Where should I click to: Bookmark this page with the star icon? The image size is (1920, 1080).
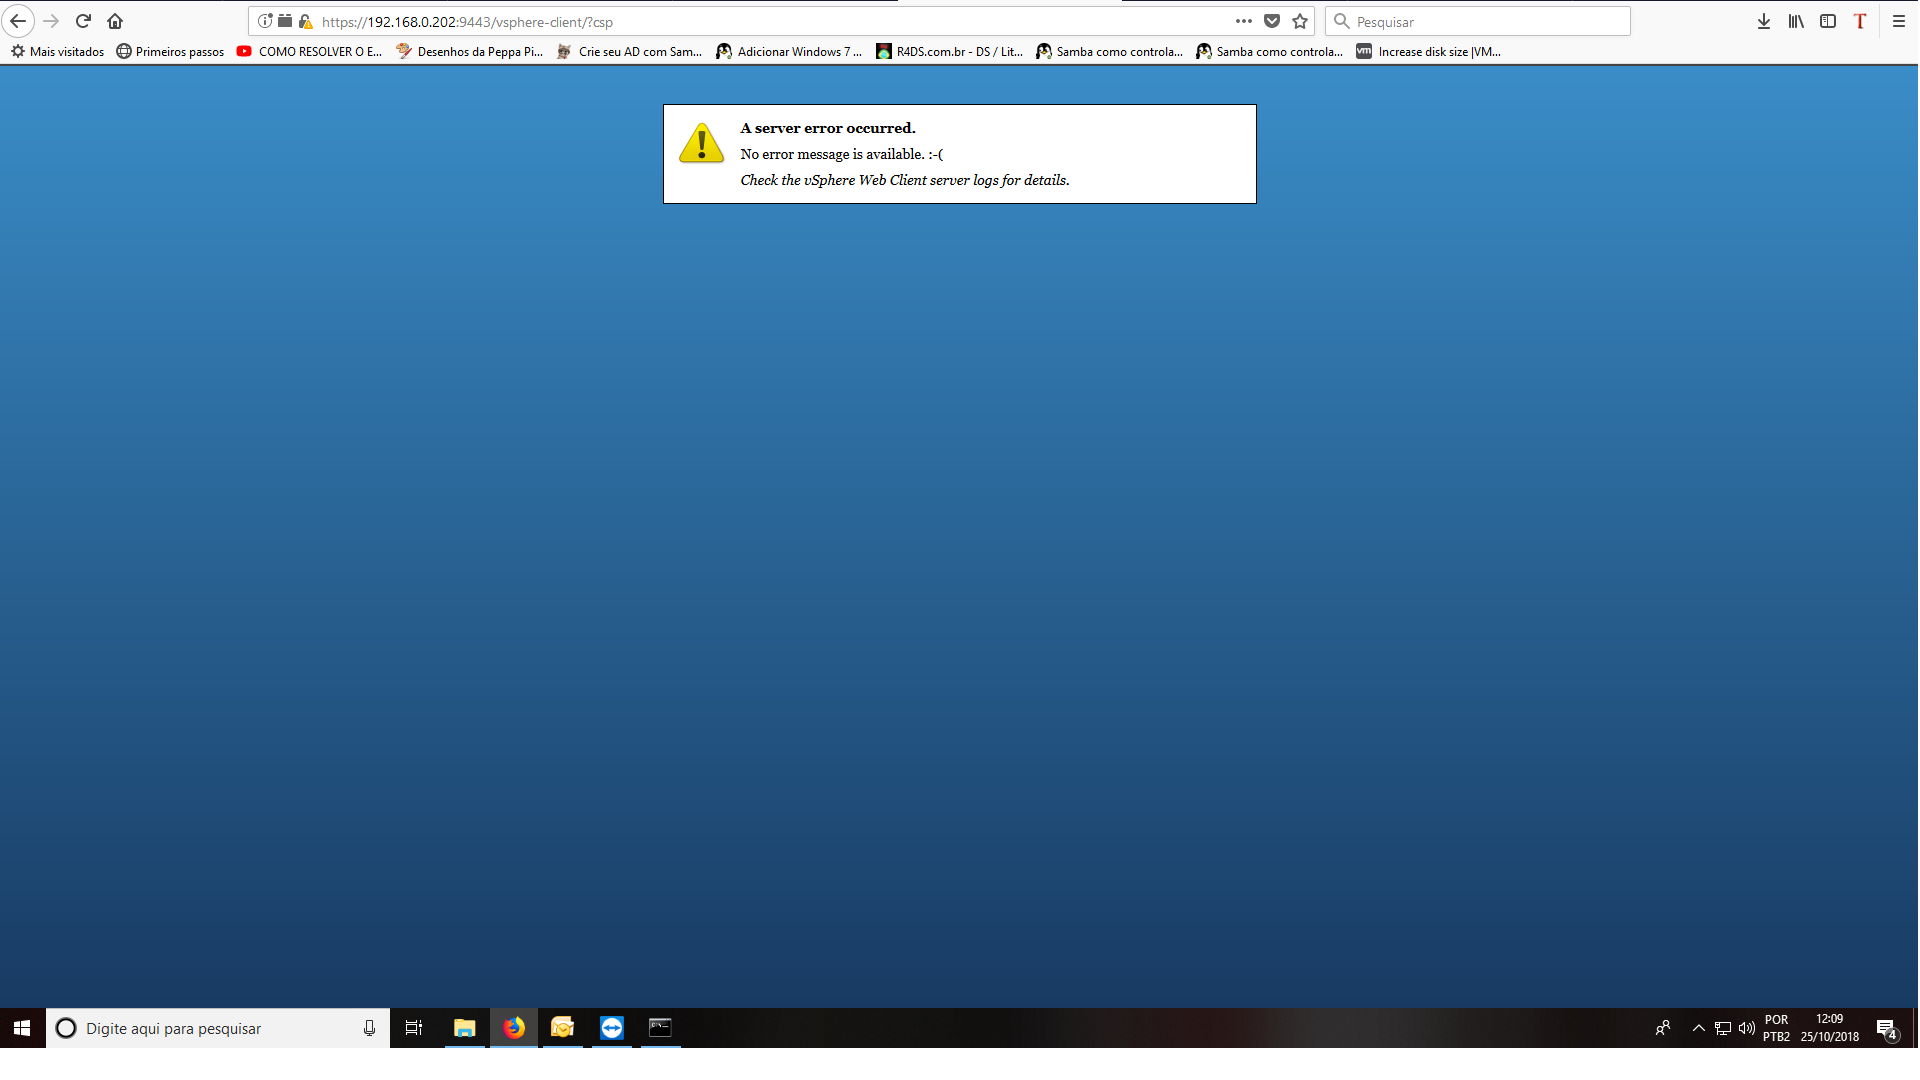pyautogui.click(x=1300, y=21)
